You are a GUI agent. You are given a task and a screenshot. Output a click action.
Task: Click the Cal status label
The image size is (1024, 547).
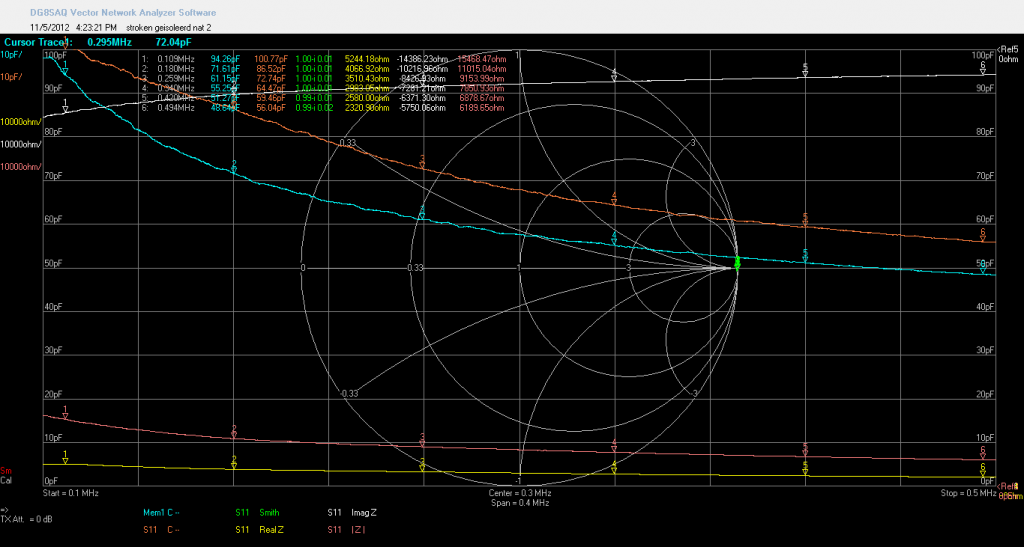pos(6,480)
